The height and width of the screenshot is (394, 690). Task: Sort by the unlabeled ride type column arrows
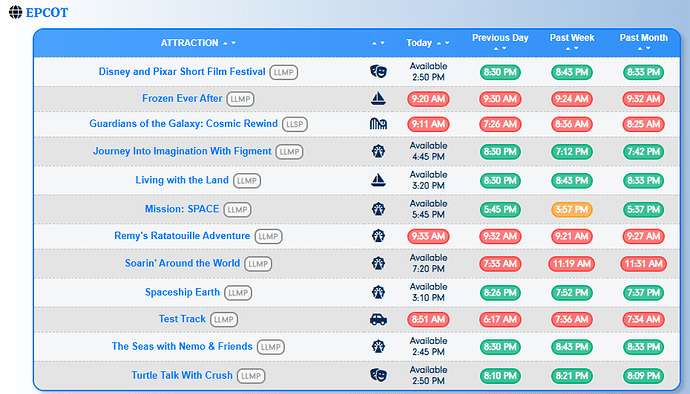(x=378, y=43)
